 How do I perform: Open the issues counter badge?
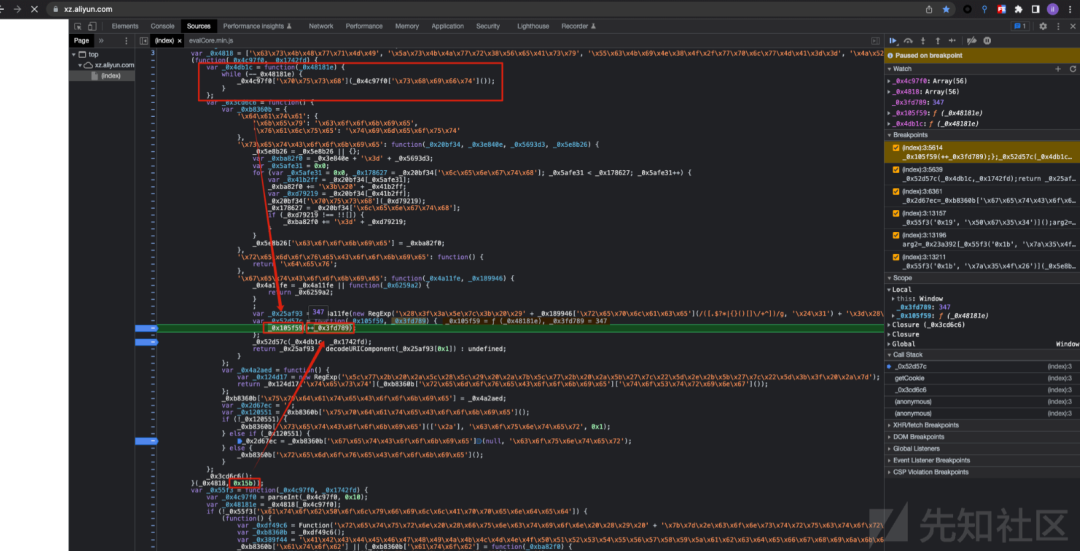pyautogui.click(x=1020, y=26)
